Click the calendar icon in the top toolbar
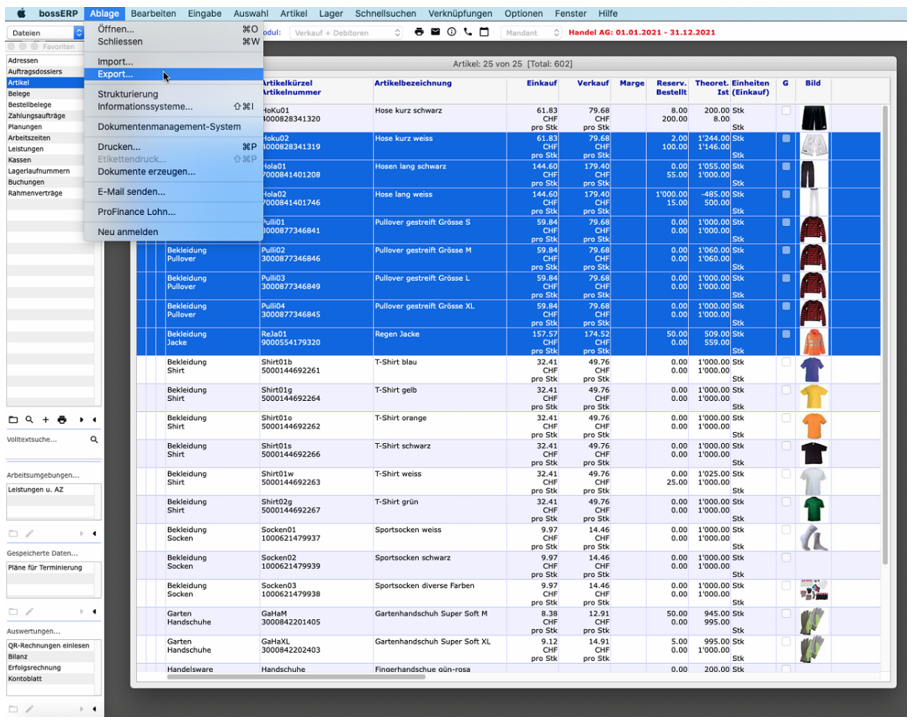Viewport: 916px width, 722px height. (x=485, y=32)
